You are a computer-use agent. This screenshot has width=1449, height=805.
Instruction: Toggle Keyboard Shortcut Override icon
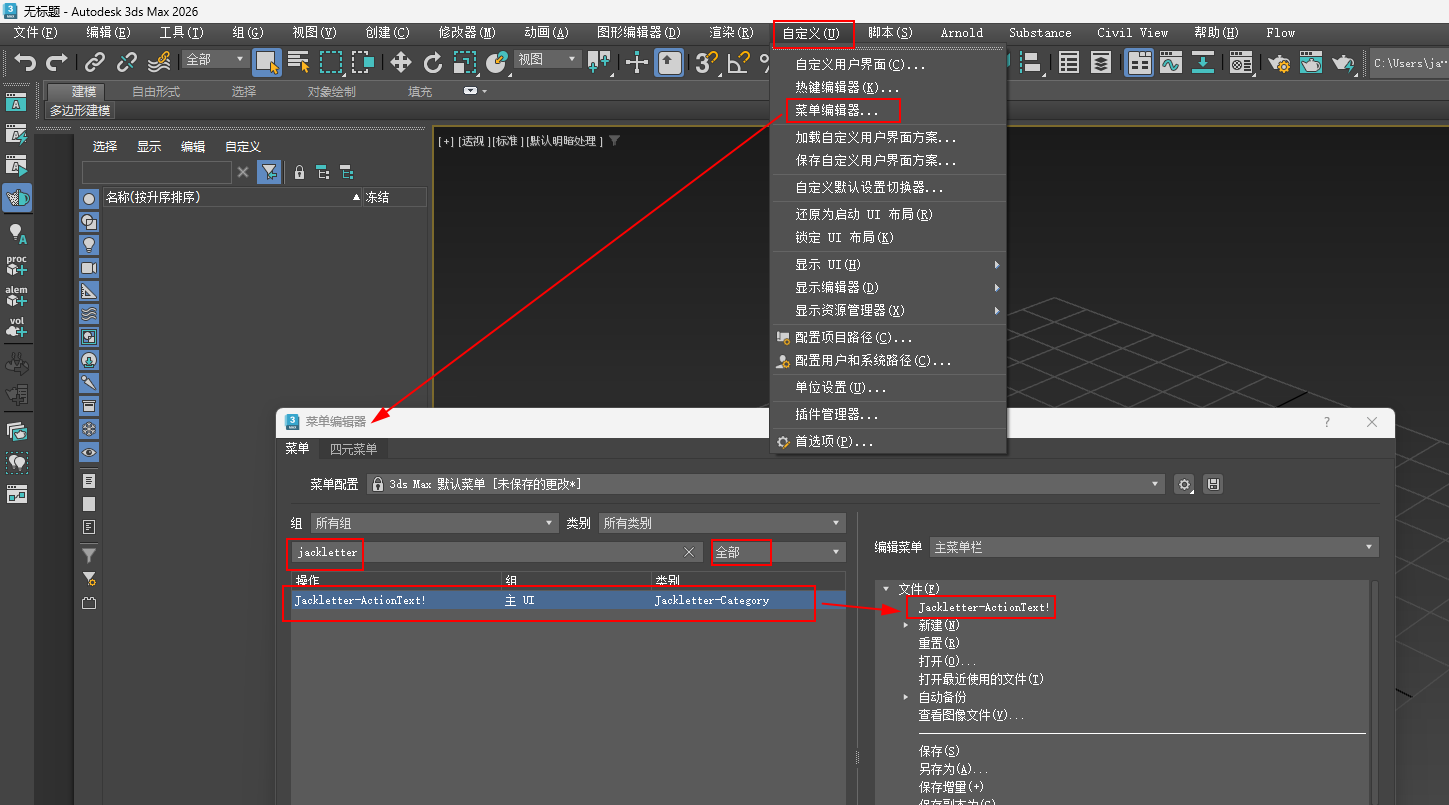[670, 63]
